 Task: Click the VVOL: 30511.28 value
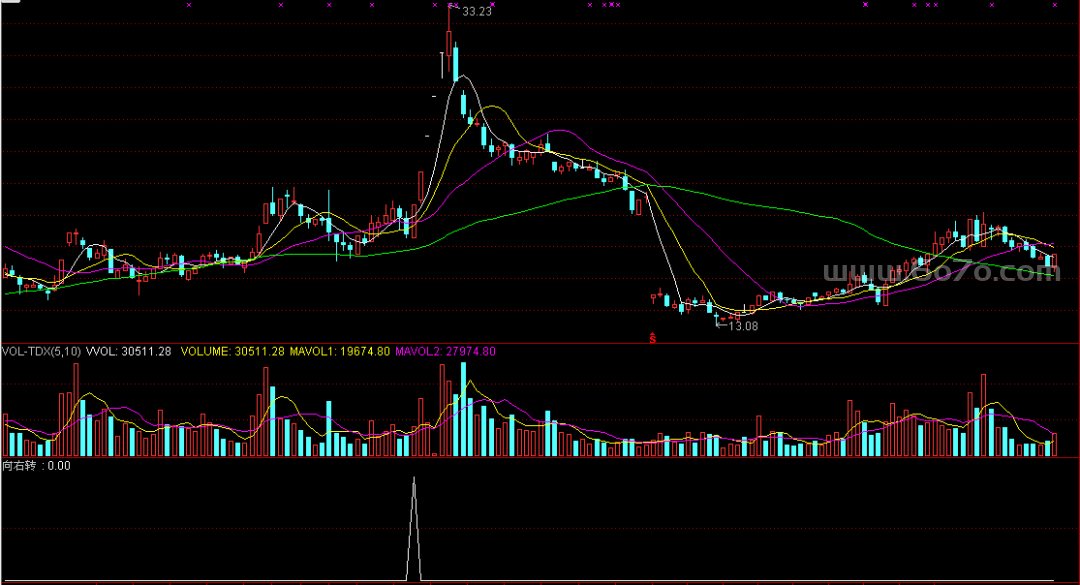[129, 351]
